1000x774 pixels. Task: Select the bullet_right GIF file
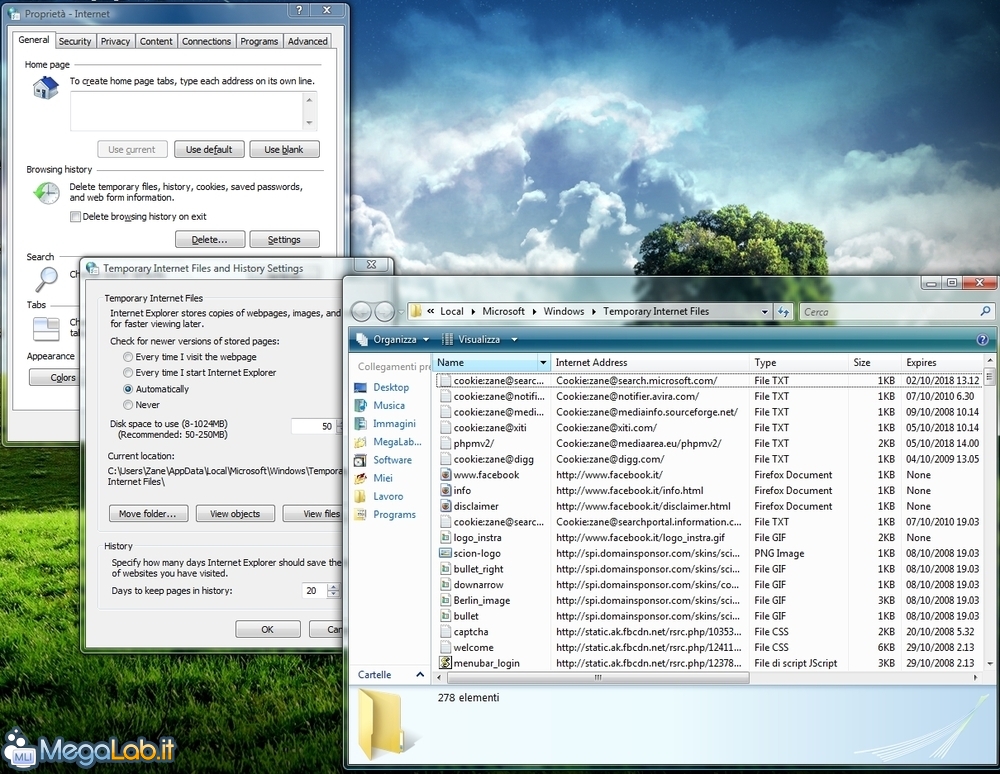[x=478, y=569]
